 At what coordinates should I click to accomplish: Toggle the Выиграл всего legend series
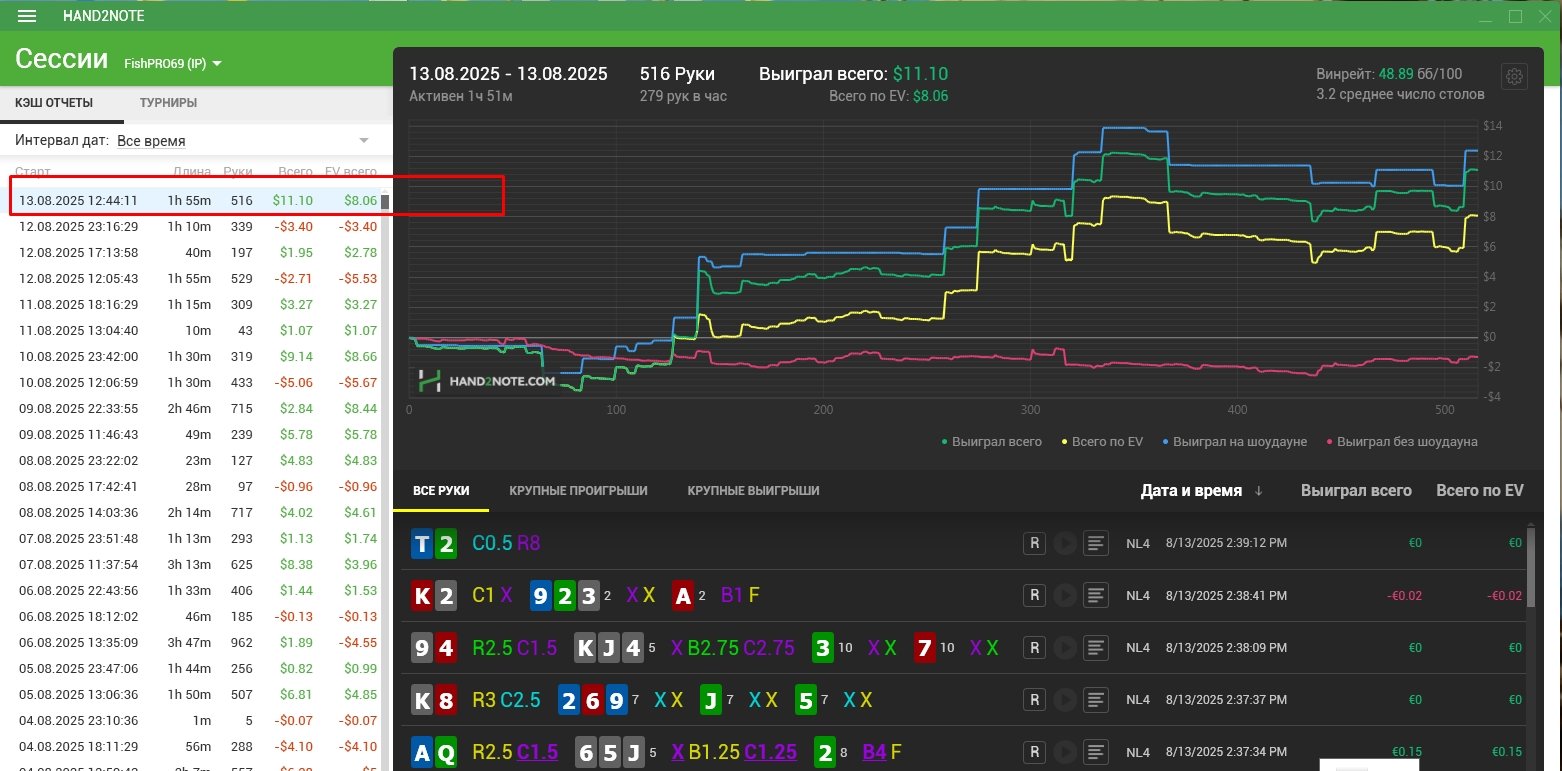993,441
